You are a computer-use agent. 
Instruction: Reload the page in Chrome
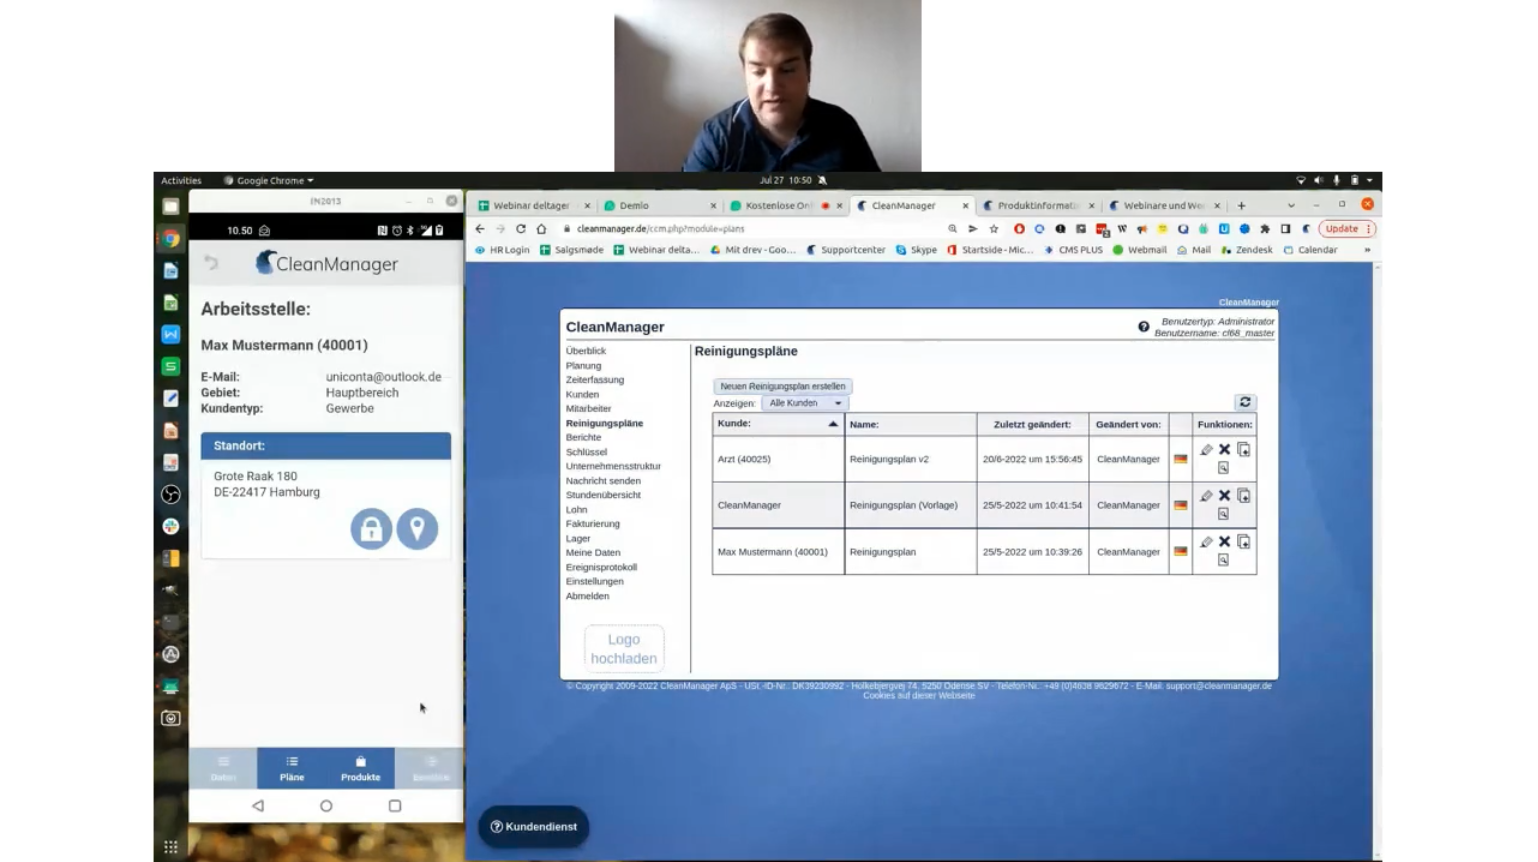coord(521,229)
